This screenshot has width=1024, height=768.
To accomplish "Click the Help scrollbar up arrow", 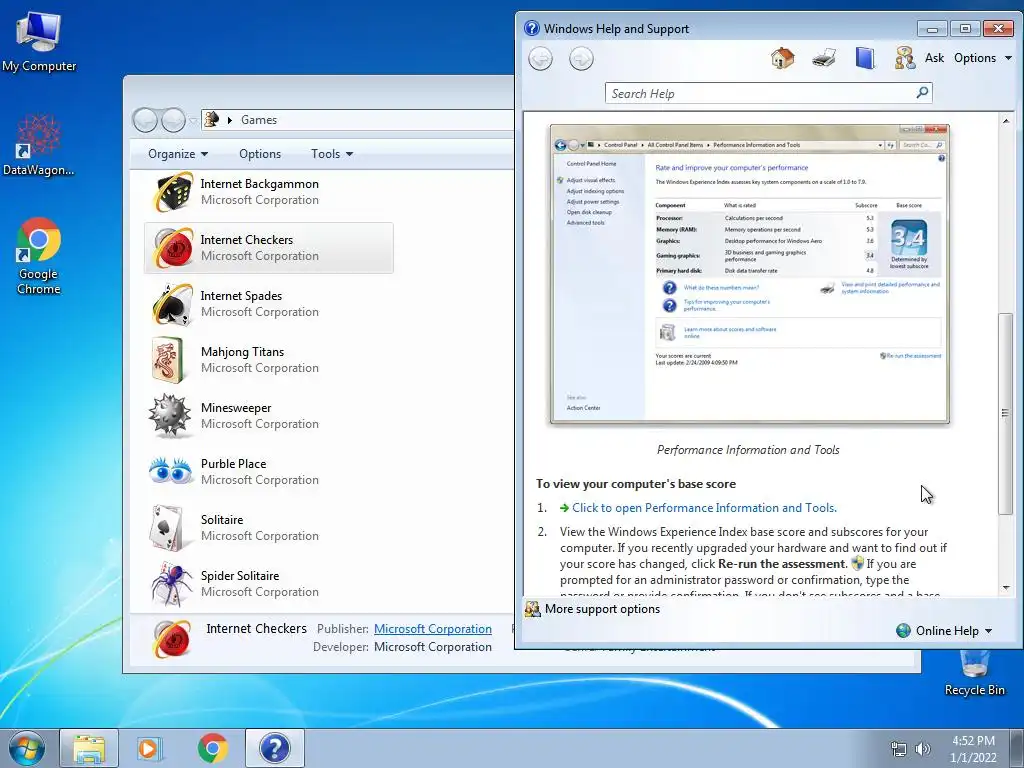I will point(1006,121).
